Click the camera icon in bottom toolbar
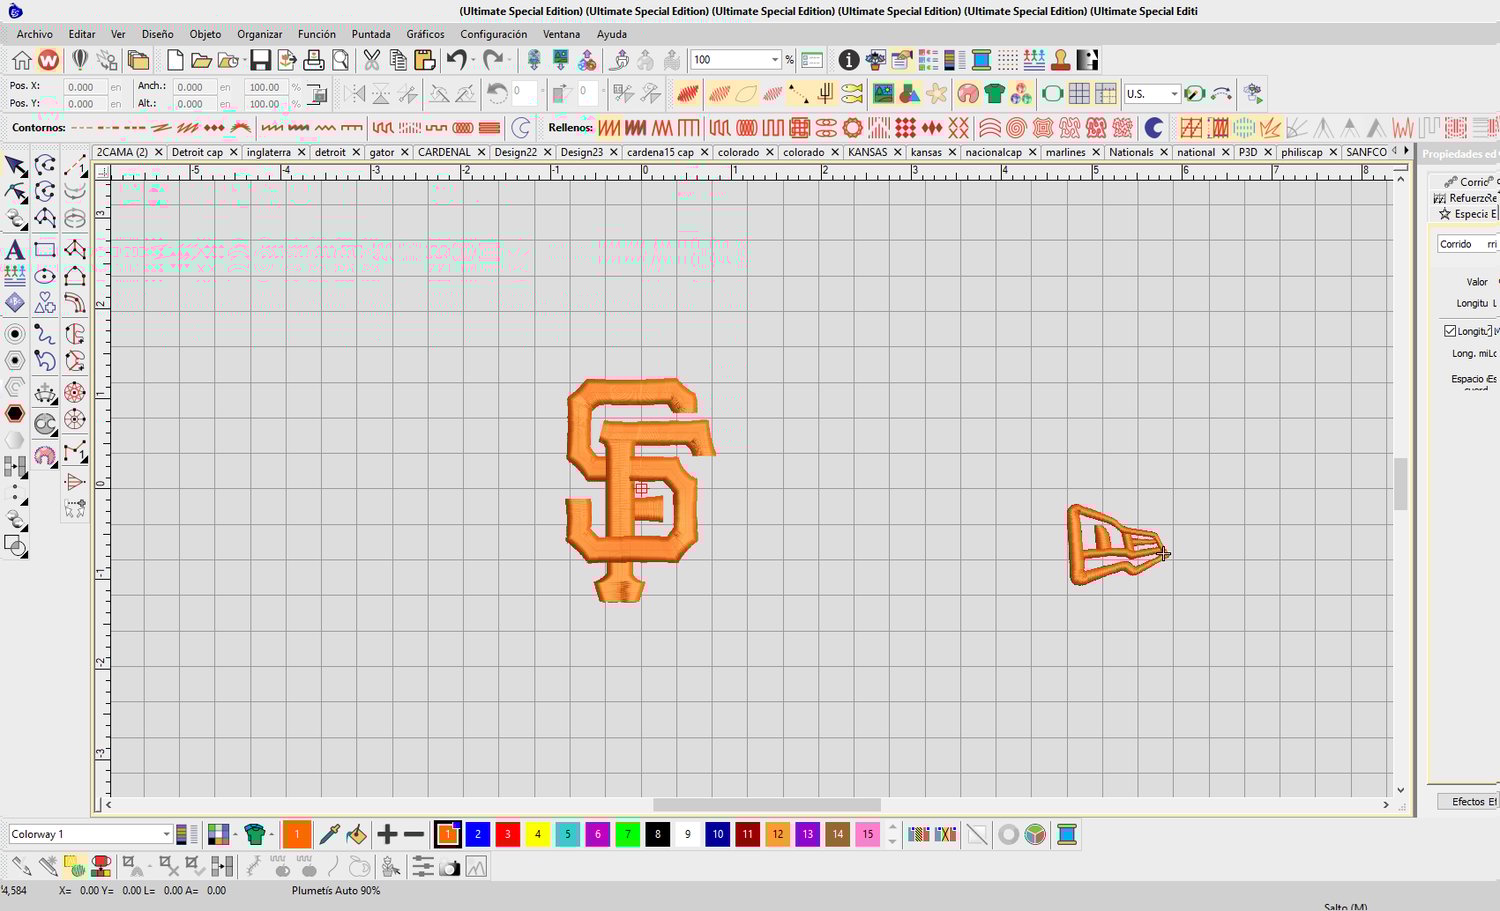Screen dimensions: 1500x911 tap(450, 868)
